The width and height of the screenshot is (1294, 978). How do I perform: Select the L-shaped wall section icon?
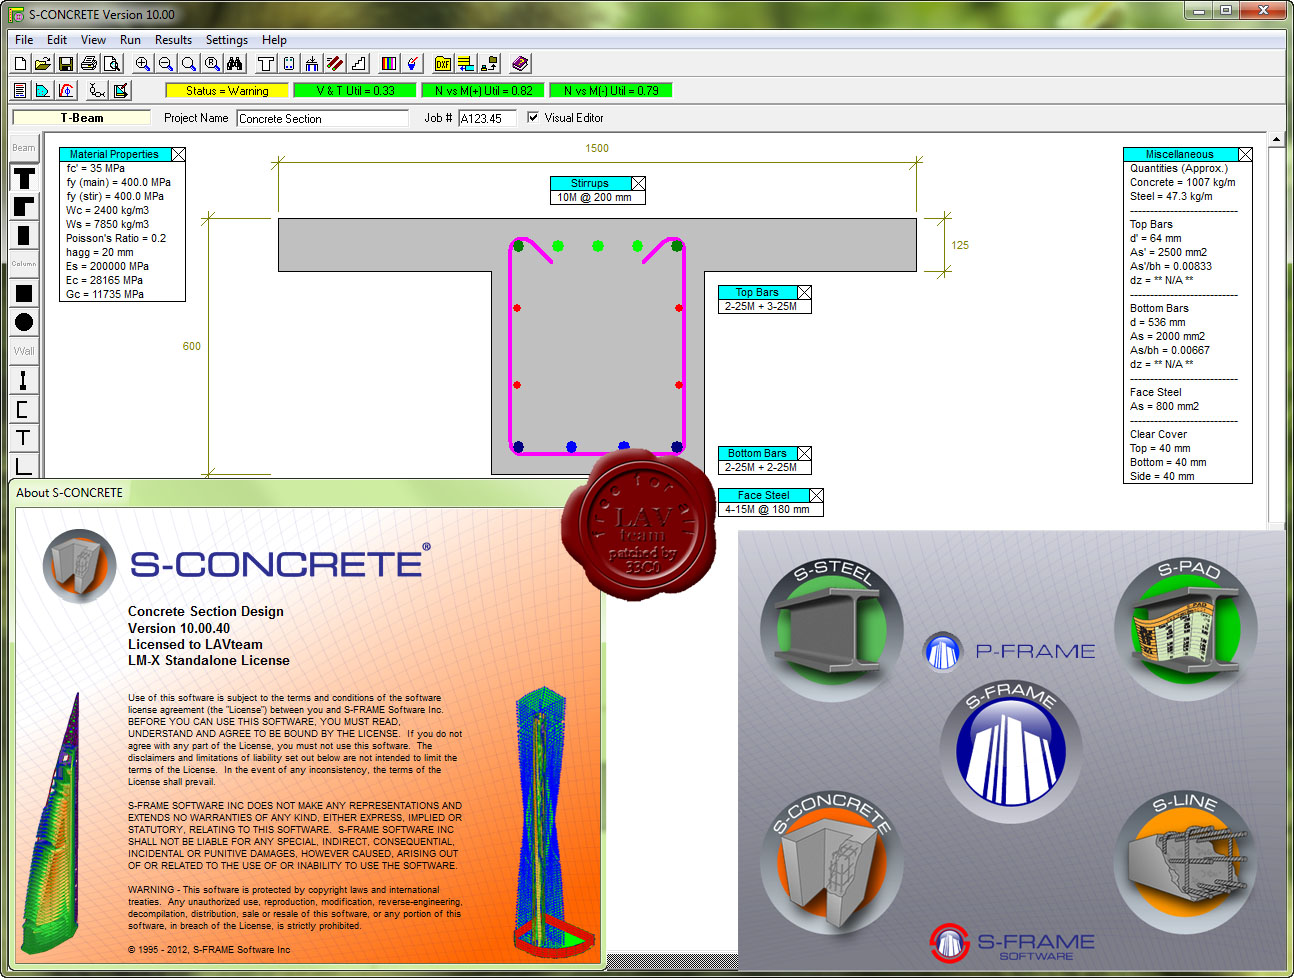click(x=24, y=465)
